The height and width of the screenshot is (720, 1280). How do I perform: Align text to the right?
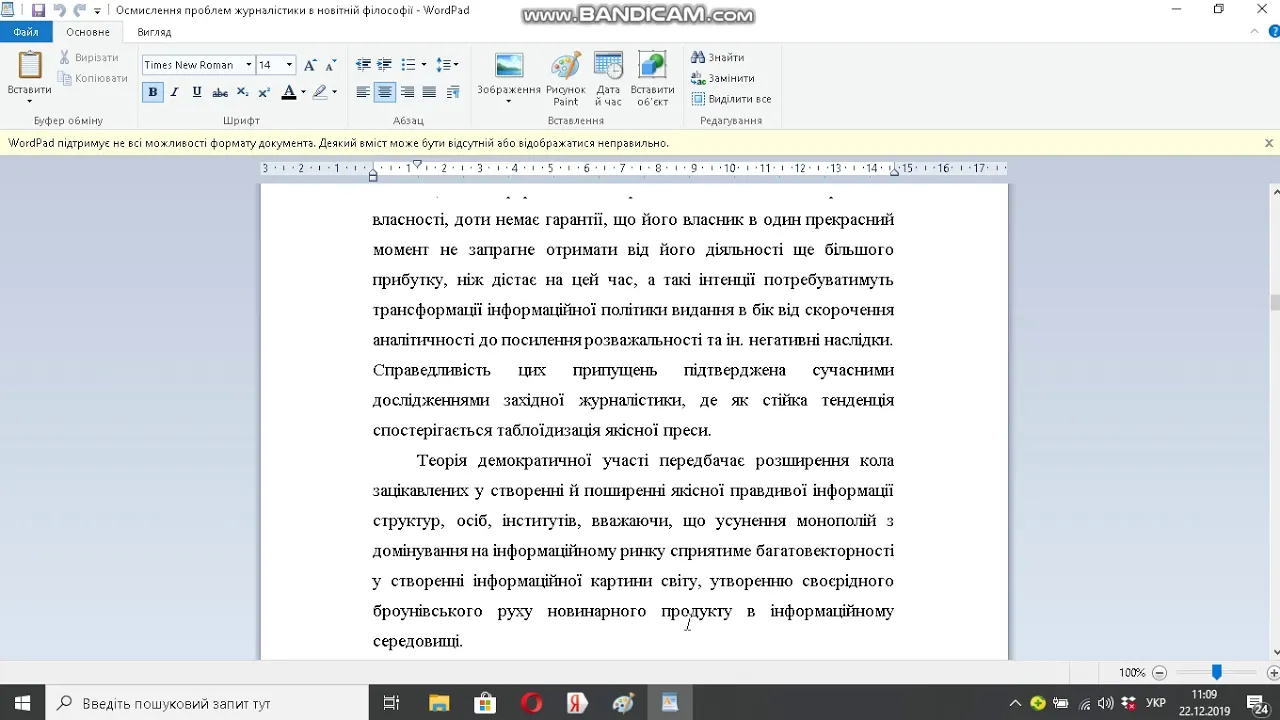407,92
